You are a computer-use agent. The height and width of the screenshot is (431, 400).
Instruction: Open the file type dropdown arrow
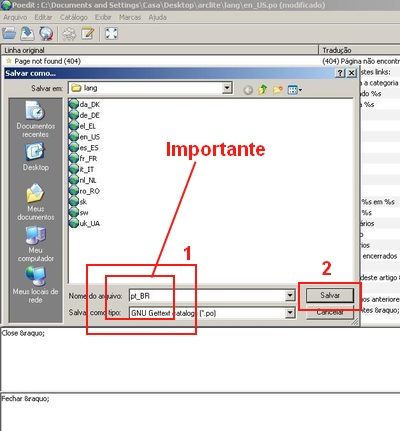pos(290,313)
